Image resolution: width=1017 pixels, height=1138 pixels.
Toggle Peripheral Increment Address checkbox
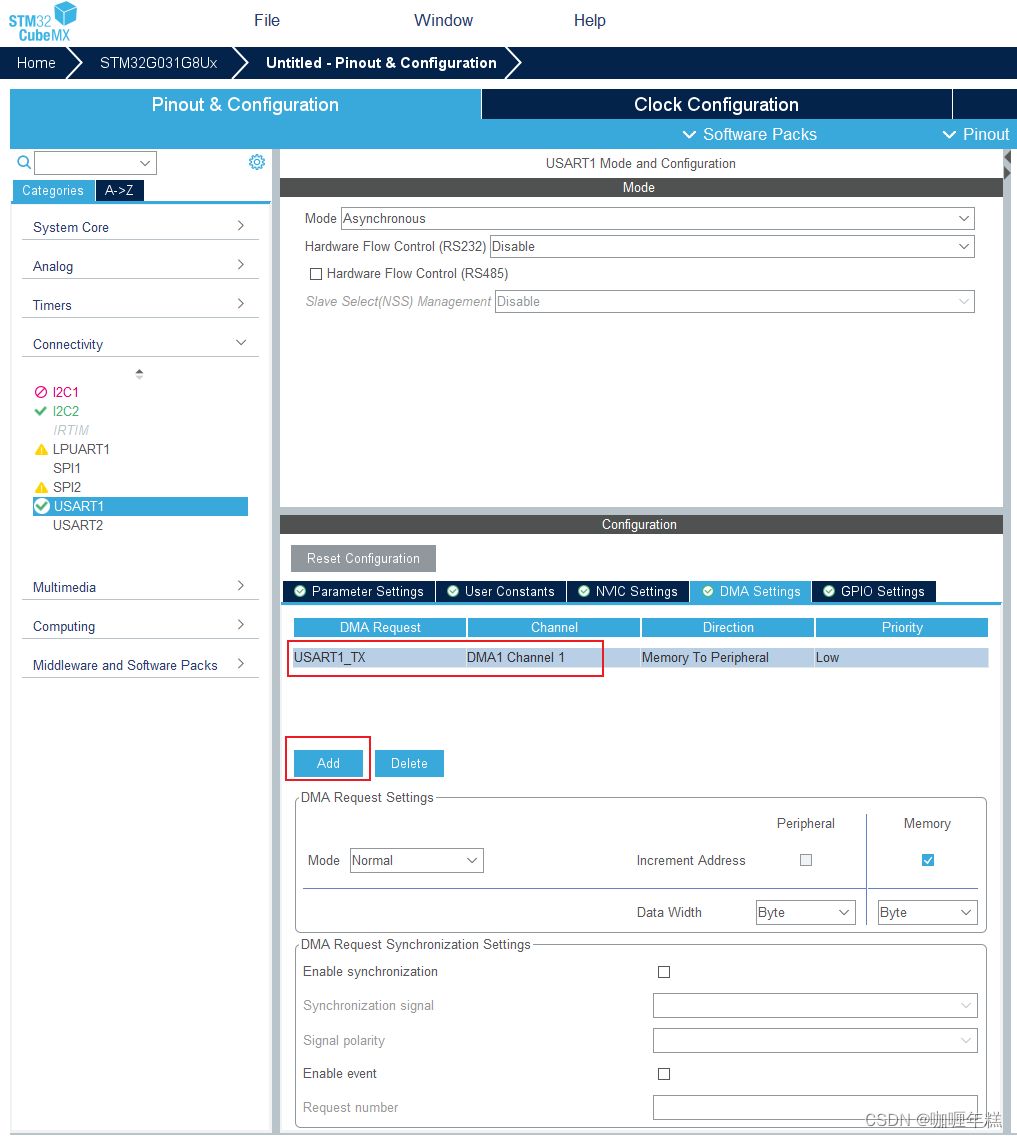pos(806,860)
